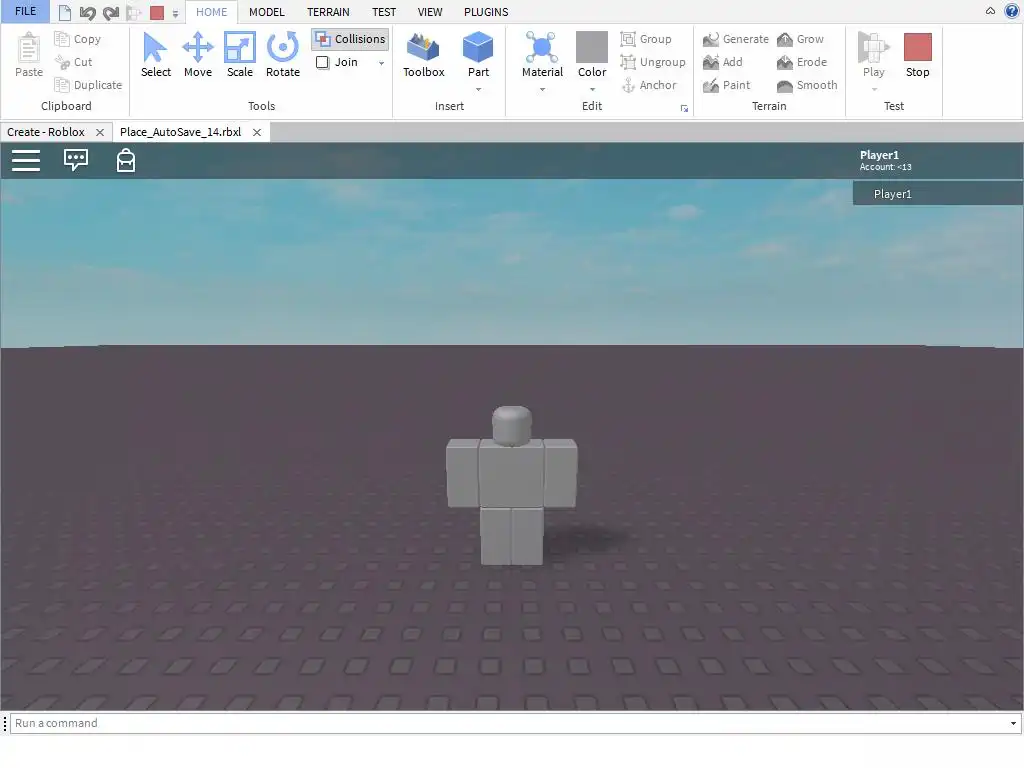Activate the Move tool
Image resolution: width=1024 pixels, height=768 pixels.
click(x=197, y=56)
